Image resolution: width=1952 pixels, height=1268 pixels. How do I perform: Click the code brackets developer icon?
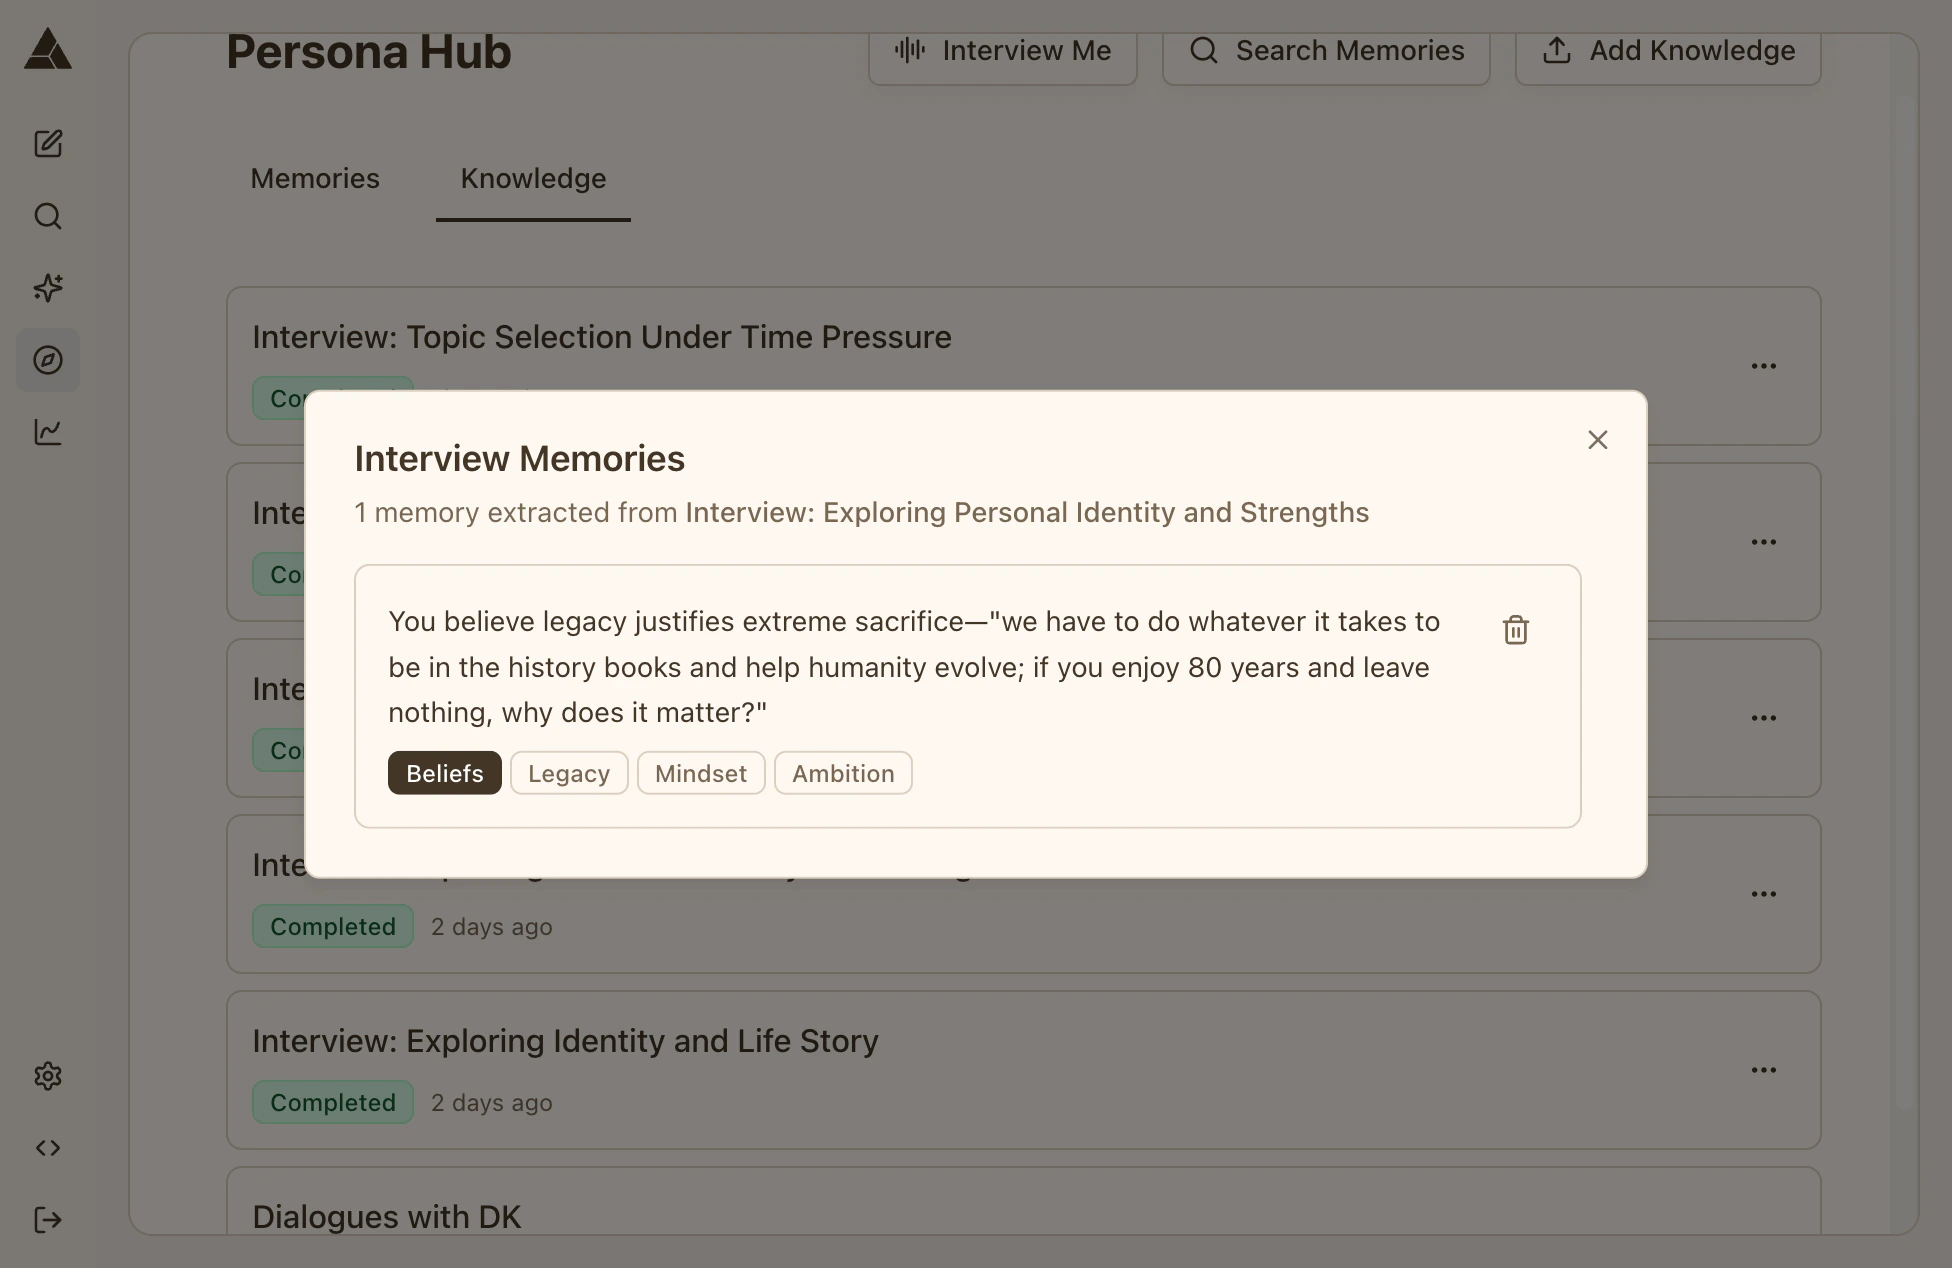point(48,1148)
